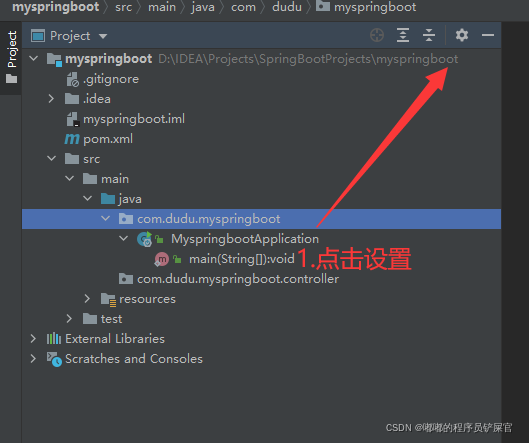Expand the .idea folder
The image size is (529, 443).
[51, 99]
